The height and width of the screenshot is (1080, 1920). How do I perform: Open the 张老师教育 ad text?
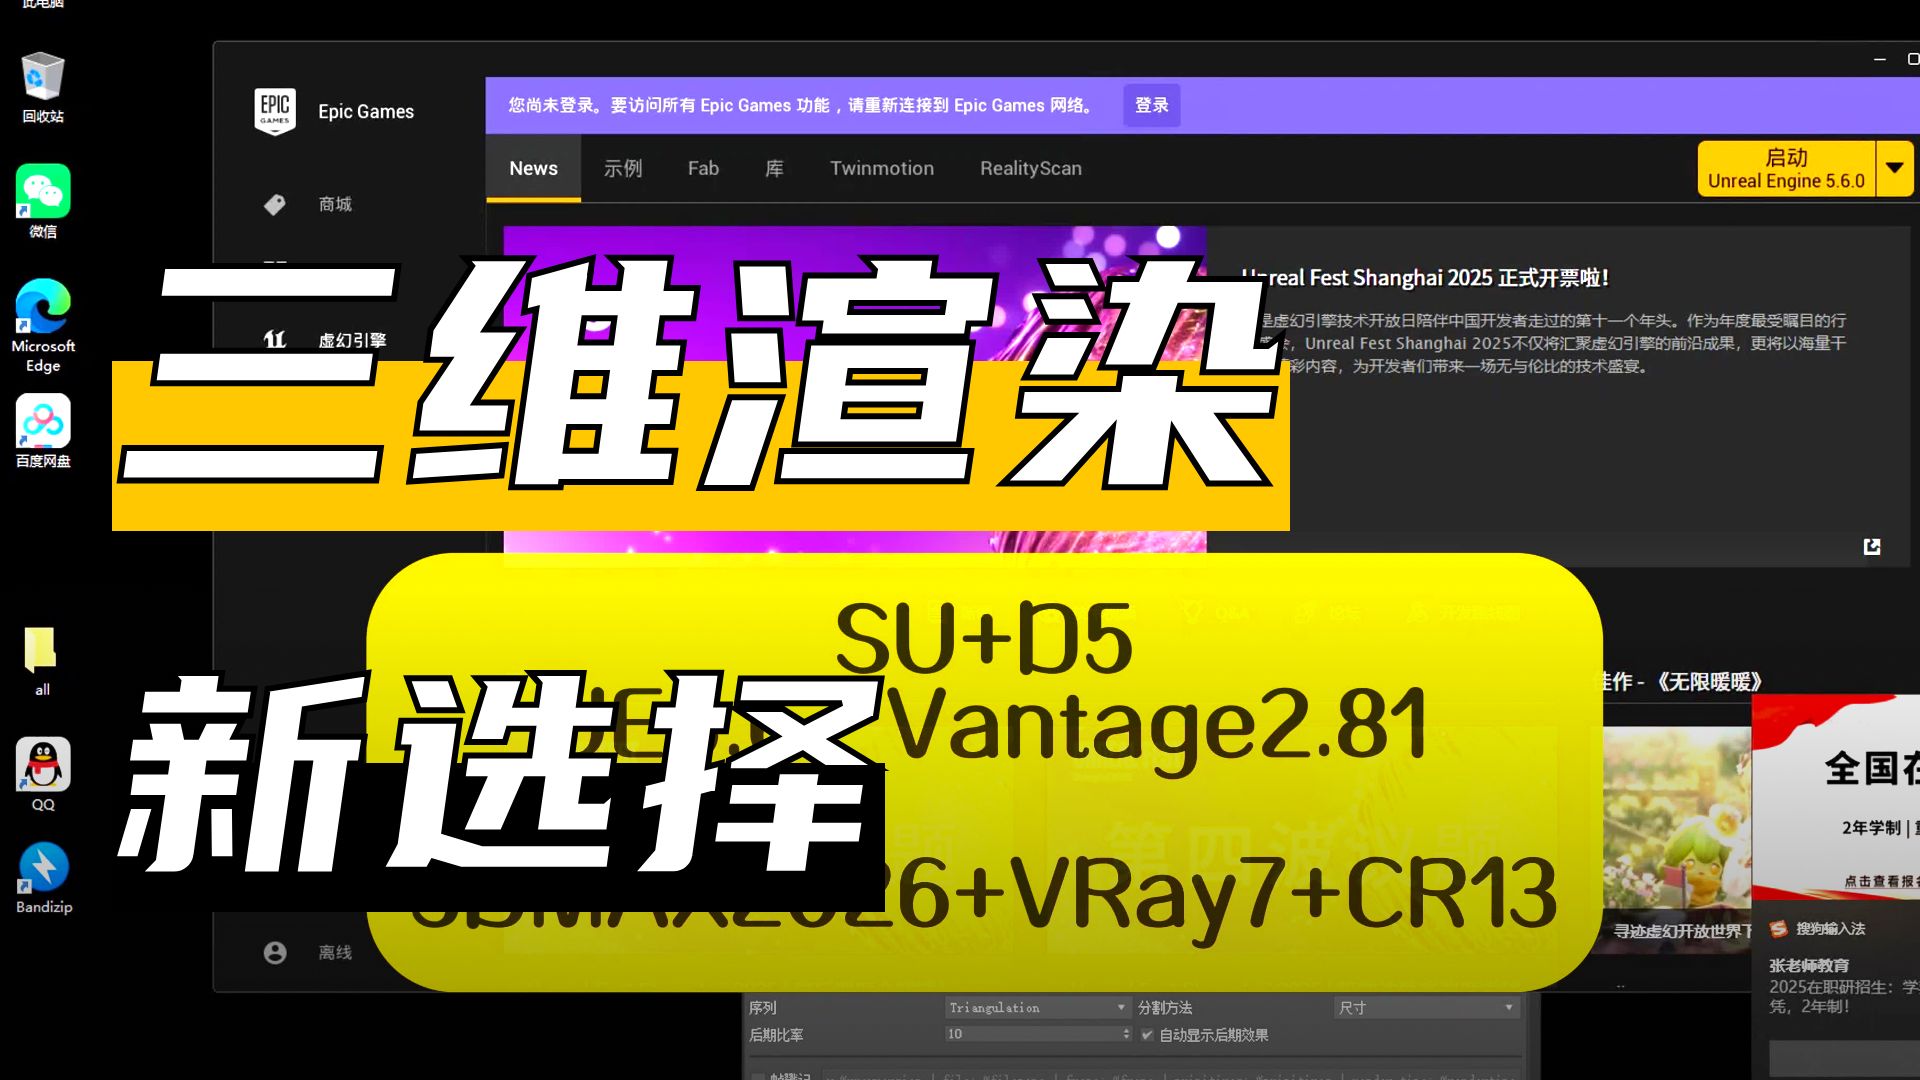tap(1809, 965)
